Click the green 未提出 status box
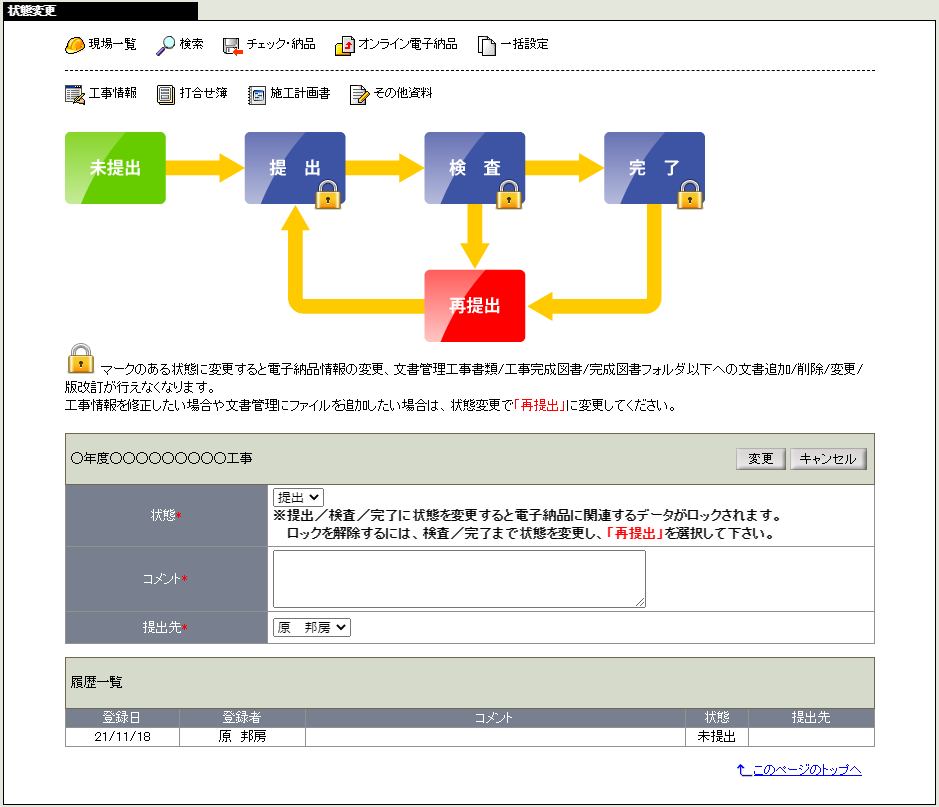 click(x=116, y=168)
